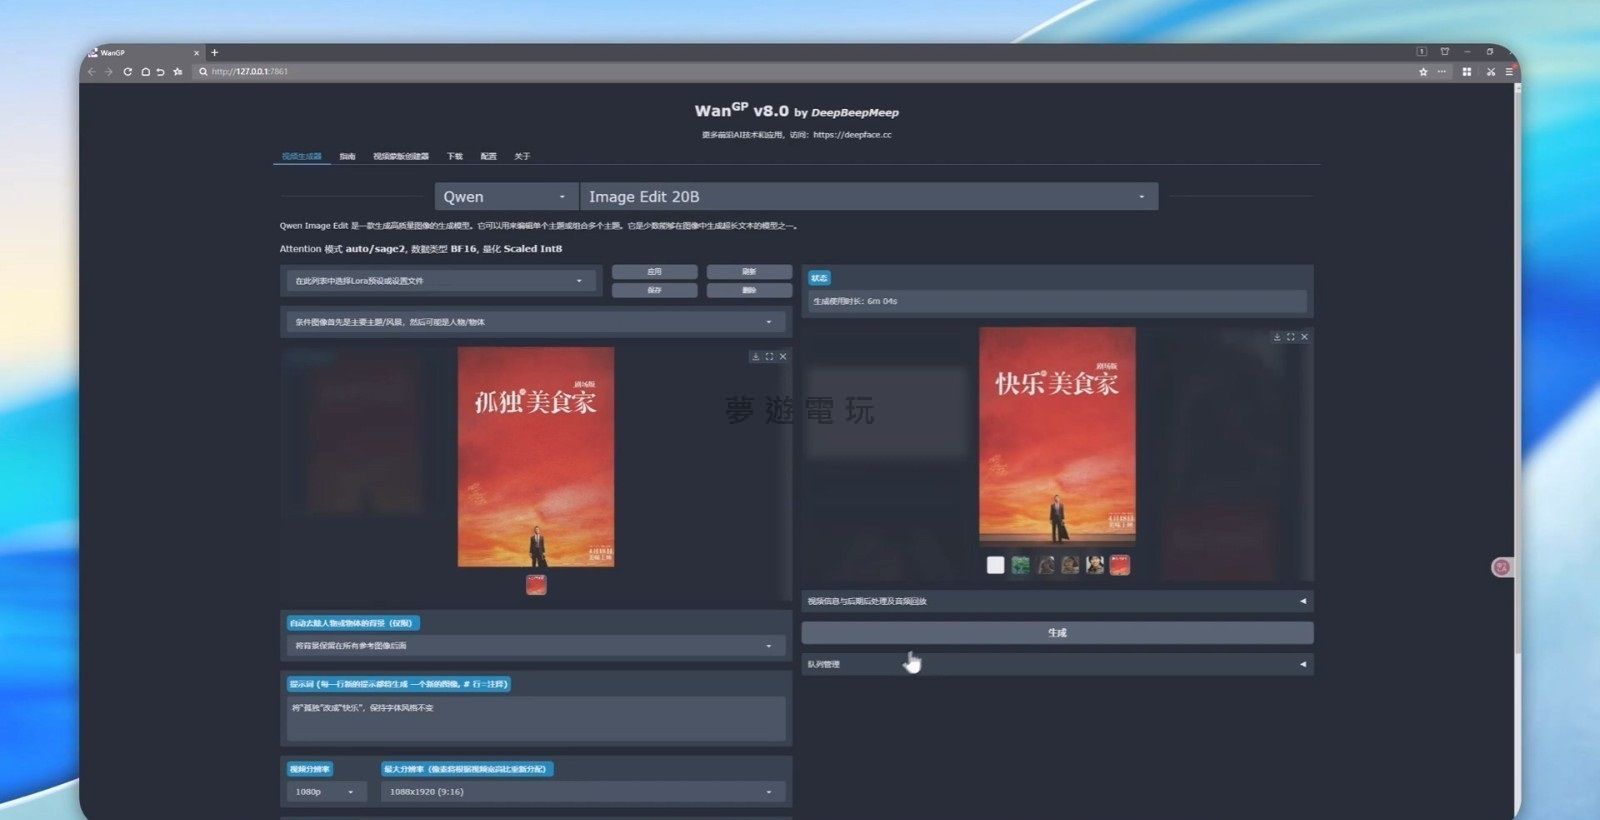Open the browser screenshot scissors tool
This screenshot has height=820, width=1600.
[1490, 72]
